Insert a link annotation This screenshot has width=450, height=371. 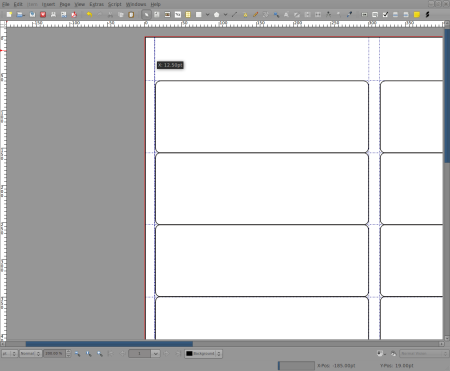427,15
